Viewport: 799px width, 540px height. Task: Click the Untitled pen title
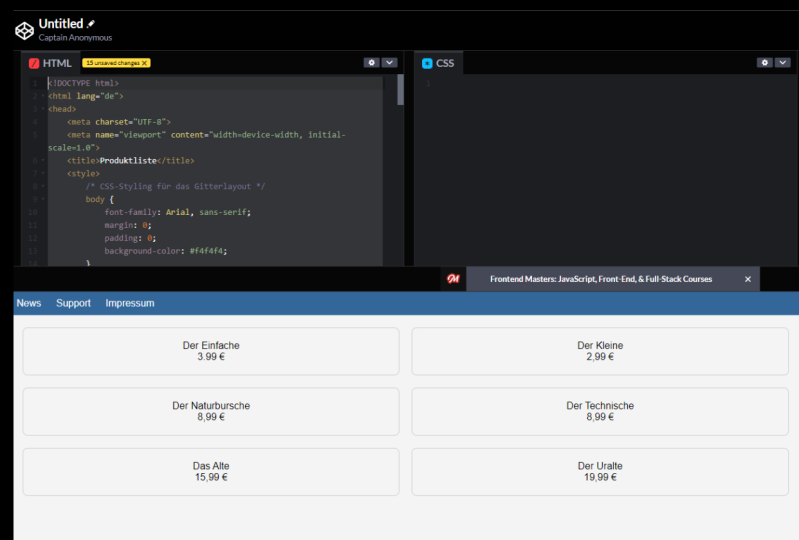click(x=61, y=23)
